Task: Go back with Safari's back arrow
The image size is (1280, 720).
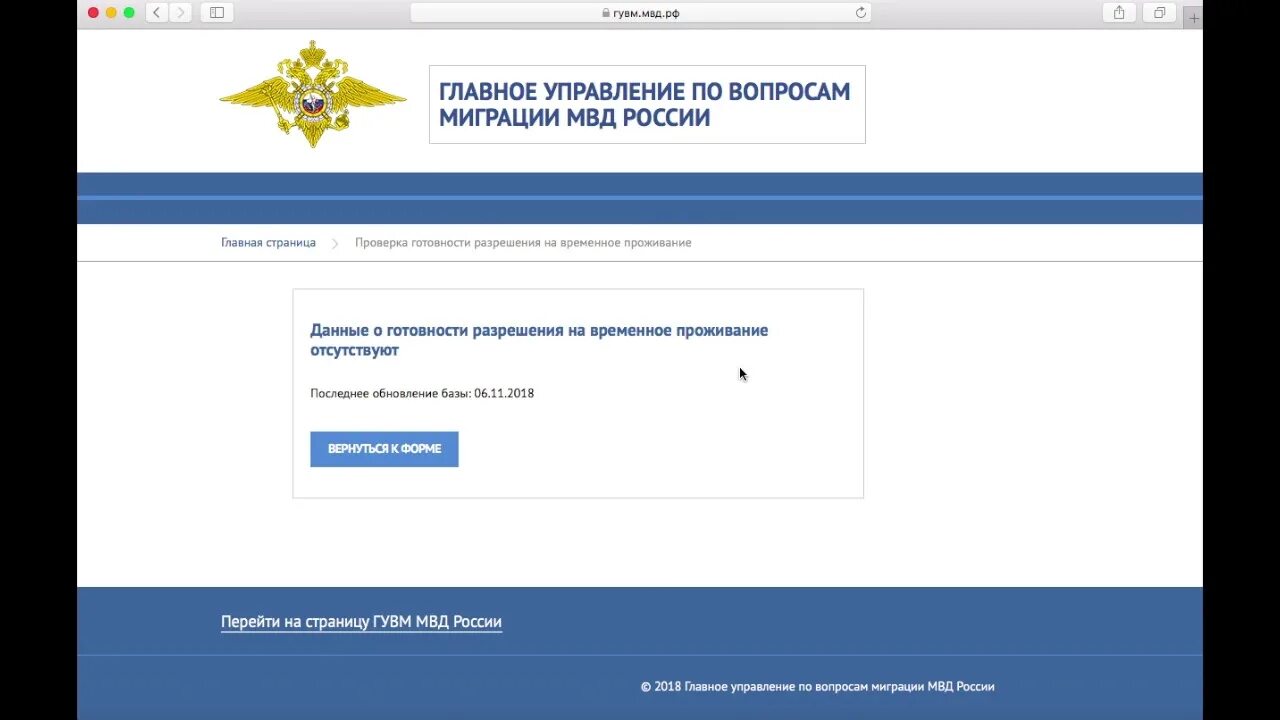Action: click(x=157, y=13)
